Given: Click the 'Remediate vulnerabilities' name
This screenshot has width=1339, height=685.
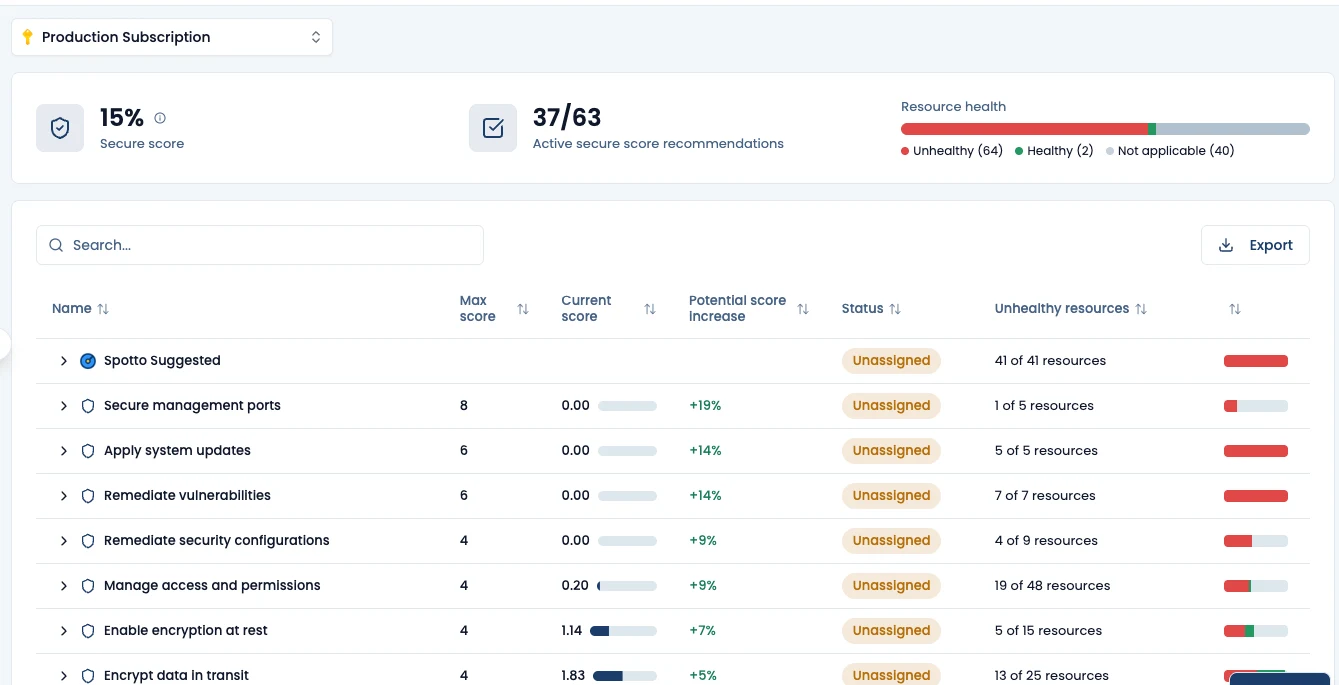Looking at the screenshot, I should tap(187, 496).
